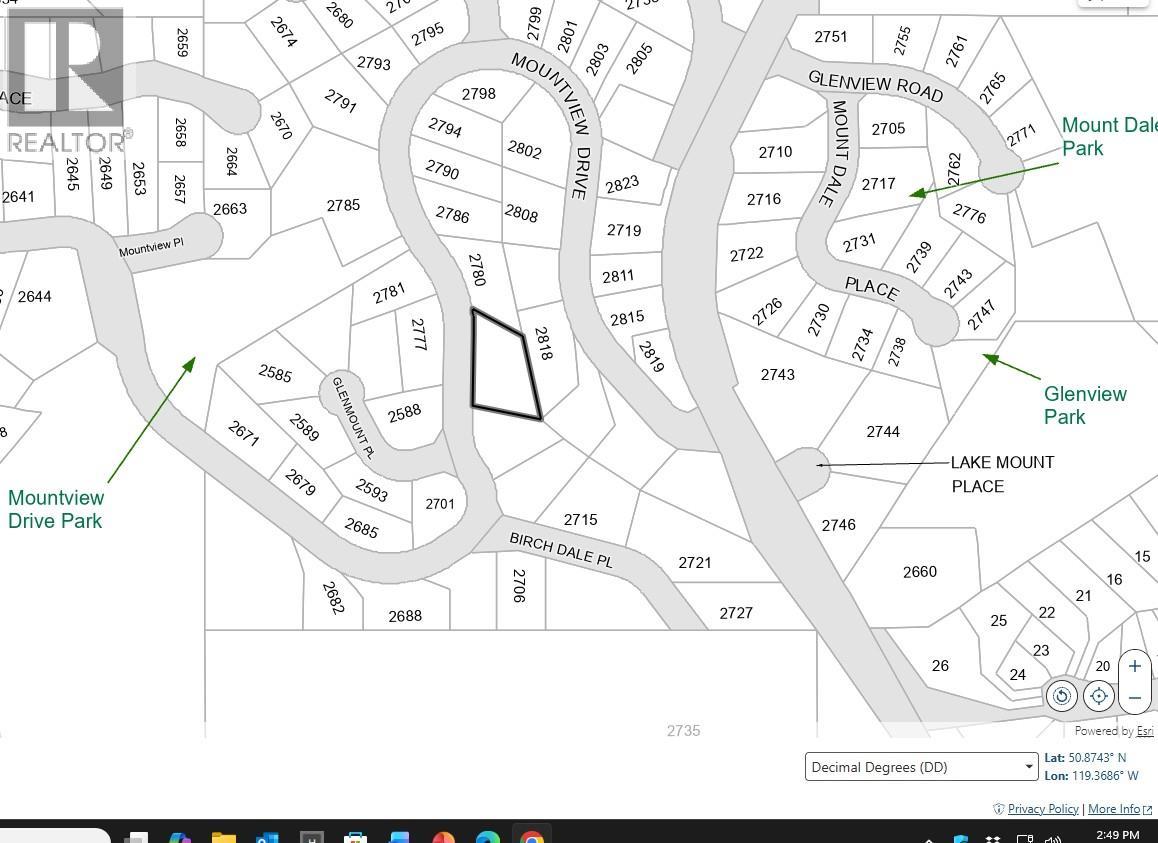
Task: Click parcel number 2593
Action: (371, 490)
